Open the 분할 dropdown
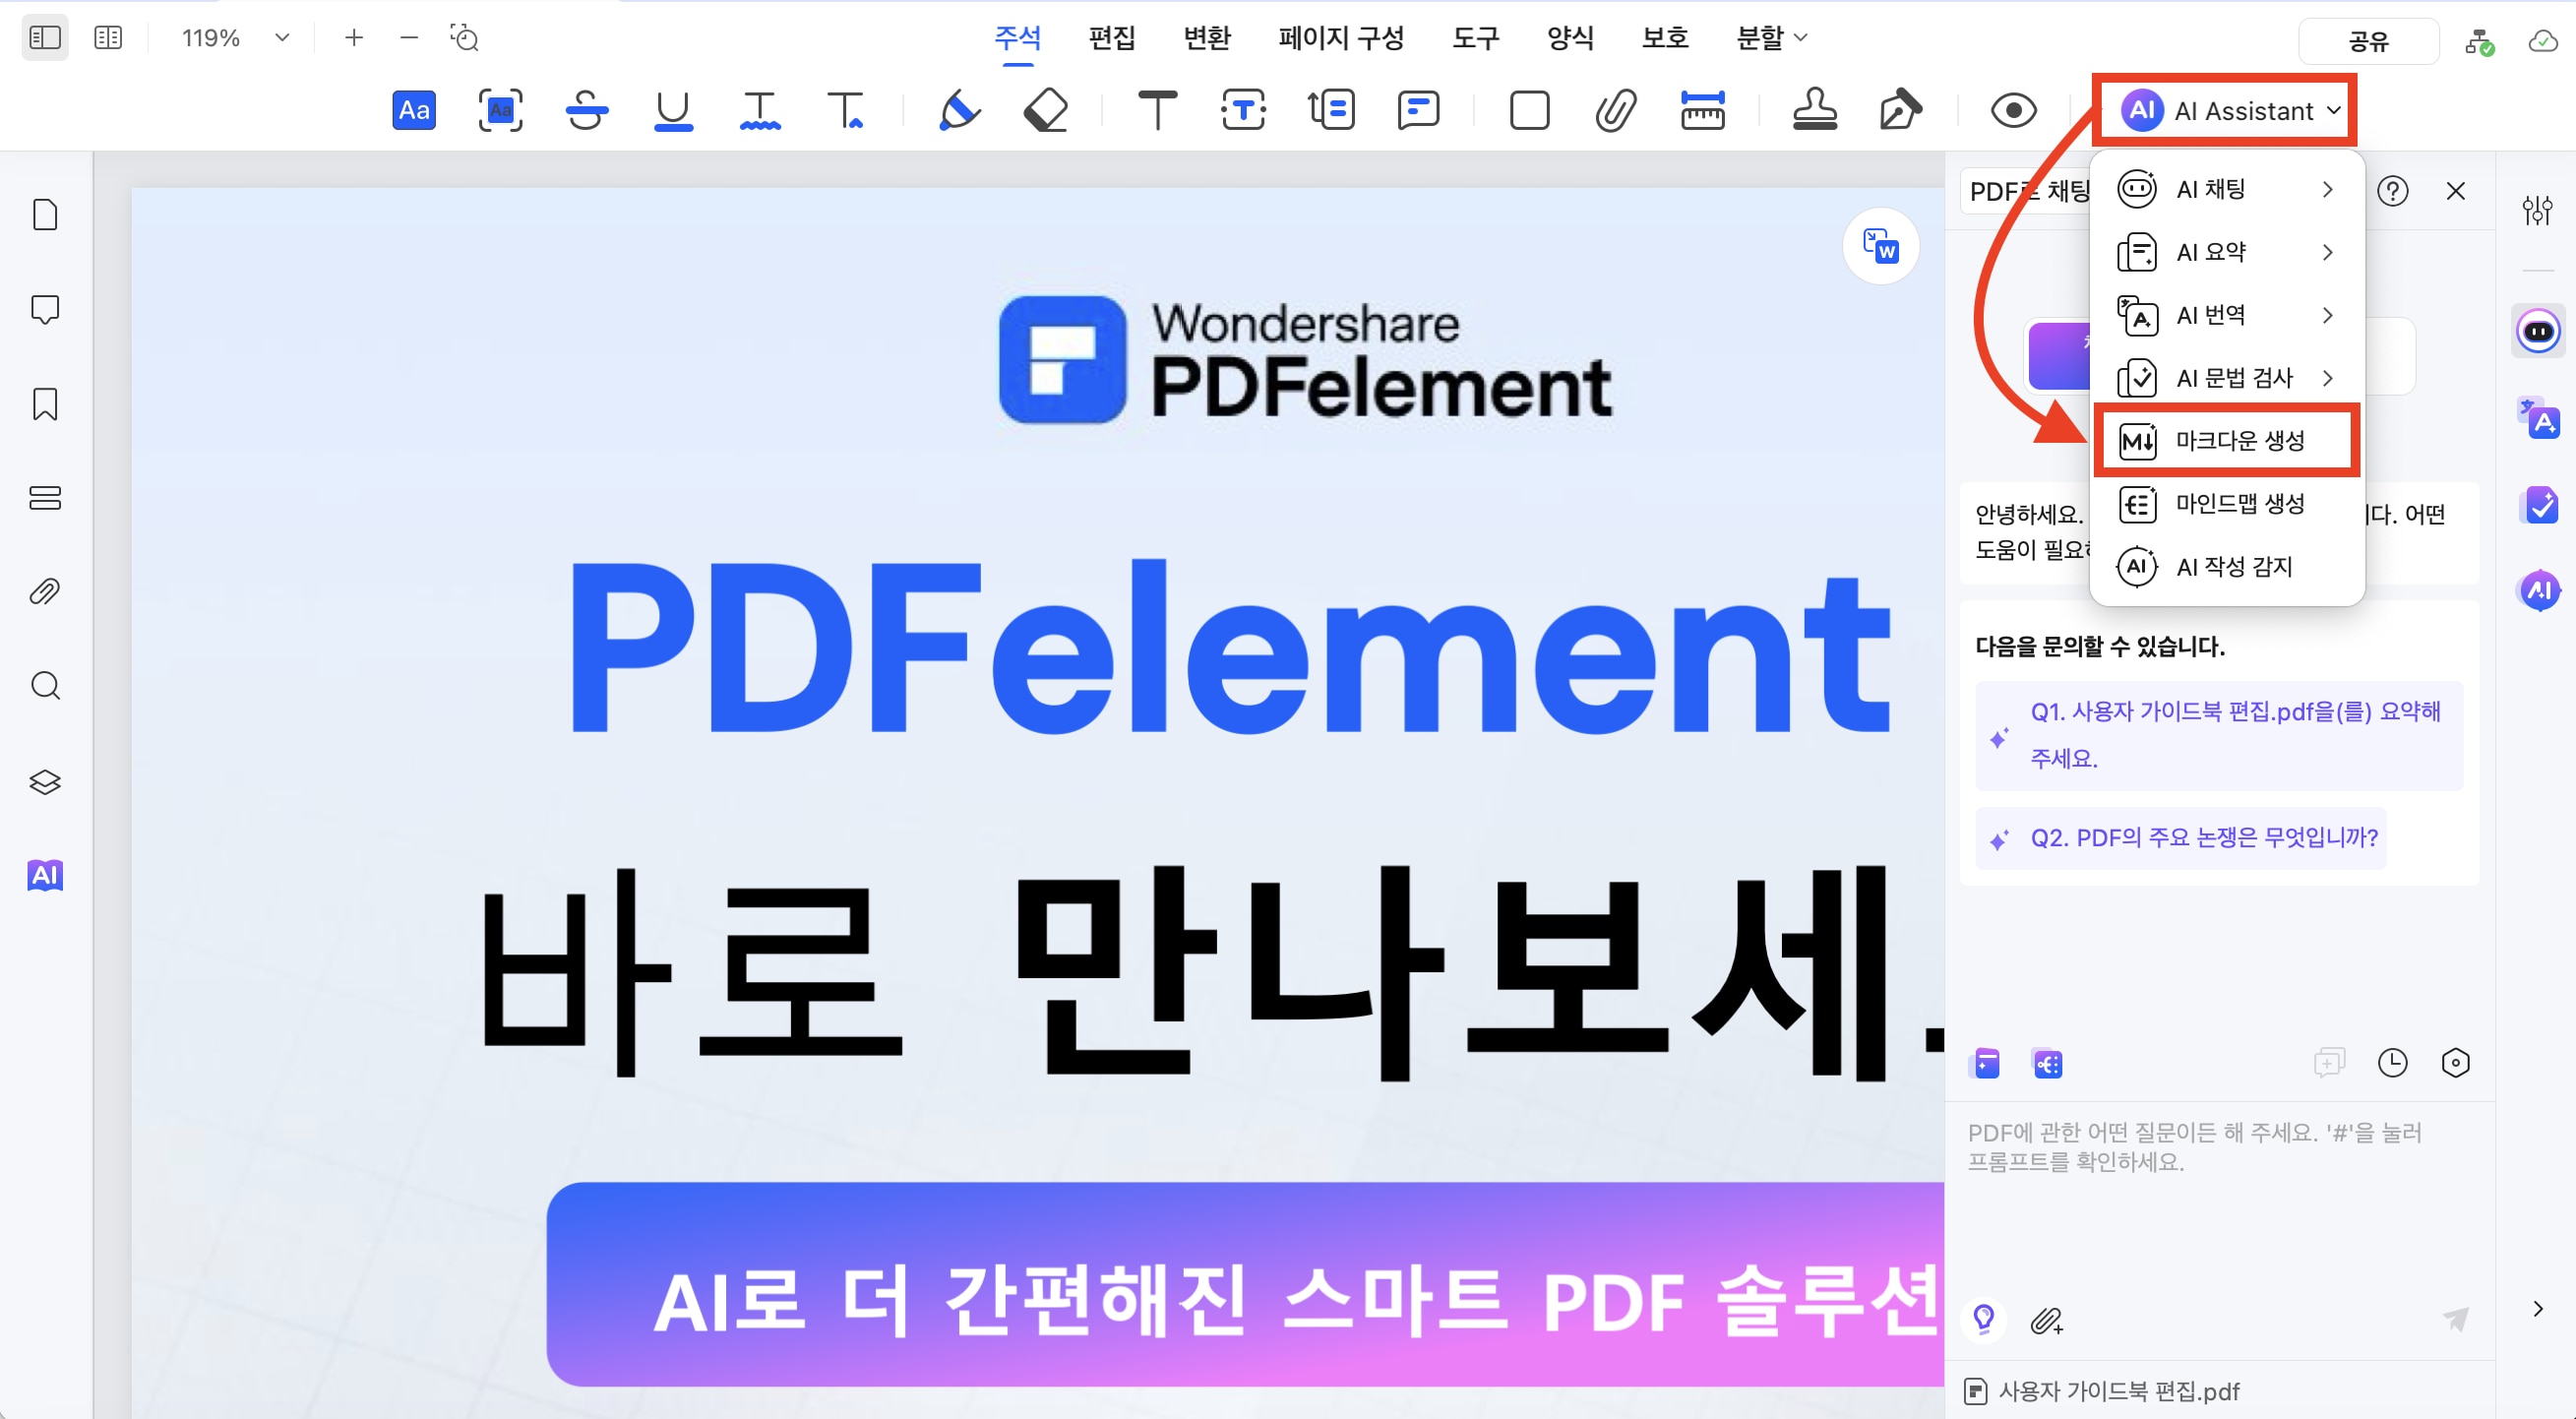 1771,38
